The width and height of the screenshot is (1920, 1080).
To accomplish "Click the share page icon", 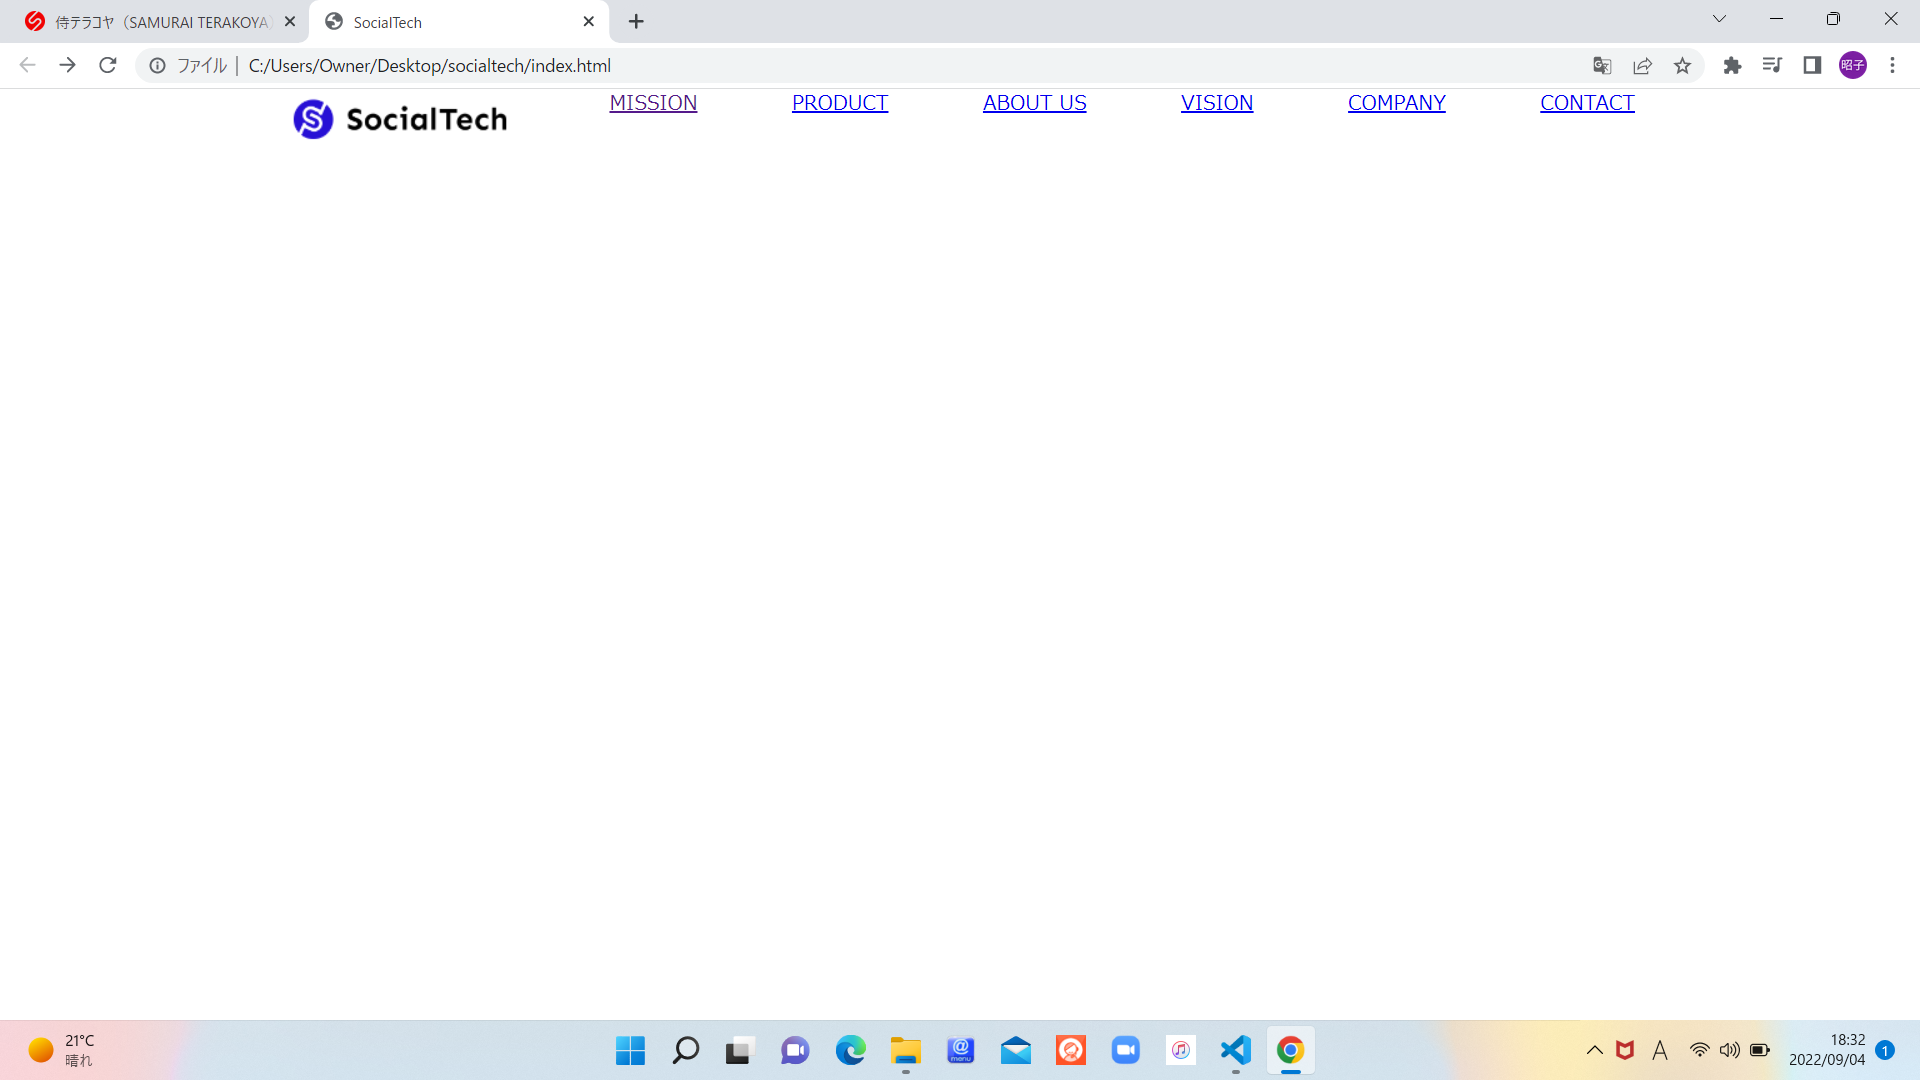I will 1642,66.
